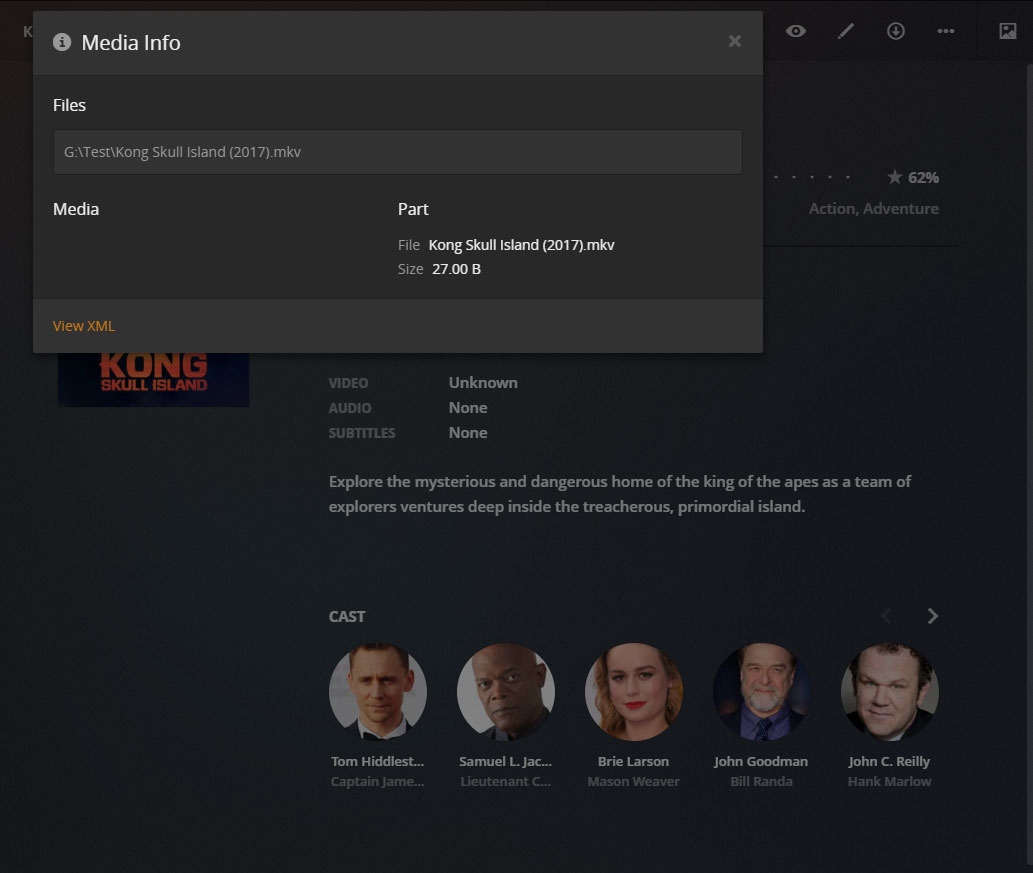Click the name Samuel L. Jac...
This screenshot has width=1033, height=873.
[x=505, y=761]
